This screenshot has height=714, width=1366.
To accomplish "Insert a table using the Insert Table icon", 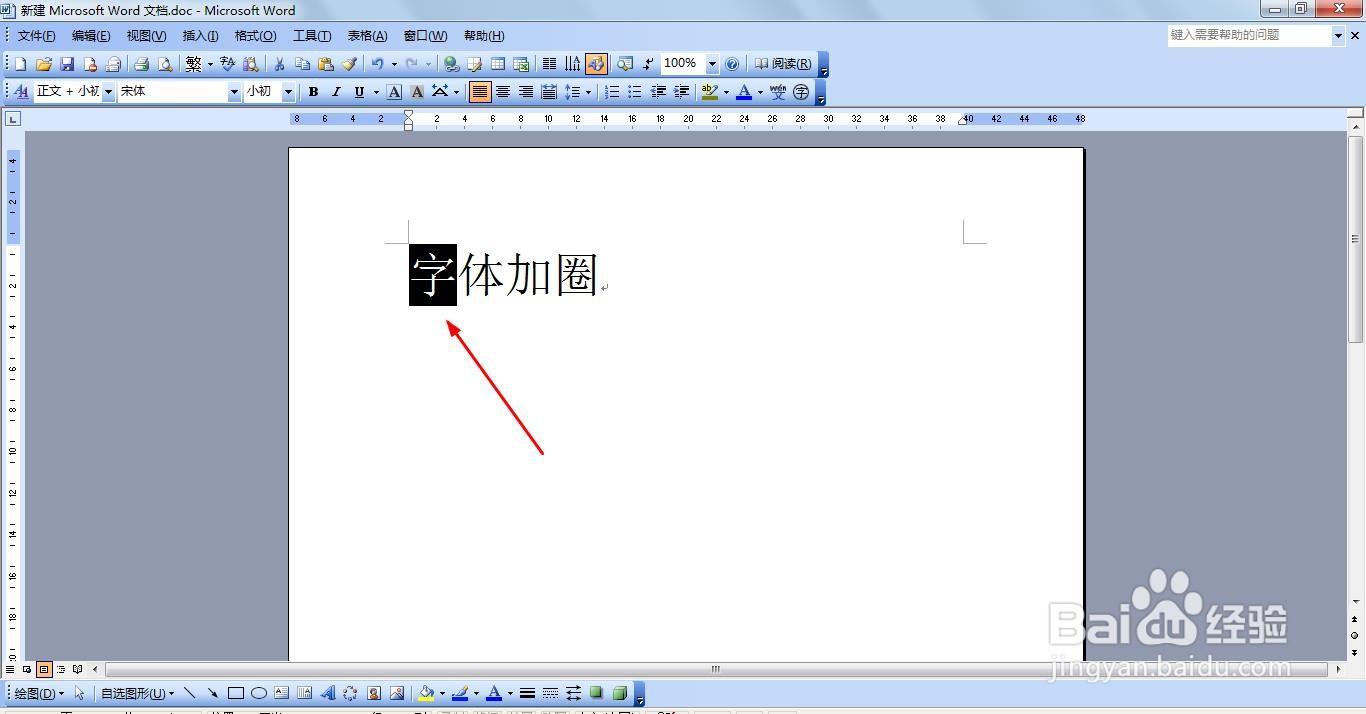I will pyautogui.click(x=498, y=63).
